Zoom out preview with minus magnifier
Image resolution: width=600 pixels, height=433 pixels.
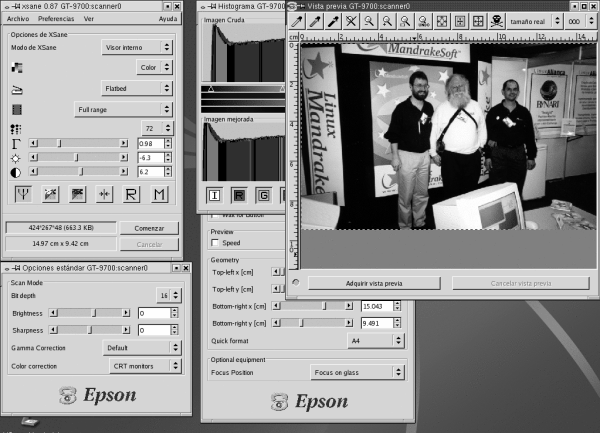(369, 21)
